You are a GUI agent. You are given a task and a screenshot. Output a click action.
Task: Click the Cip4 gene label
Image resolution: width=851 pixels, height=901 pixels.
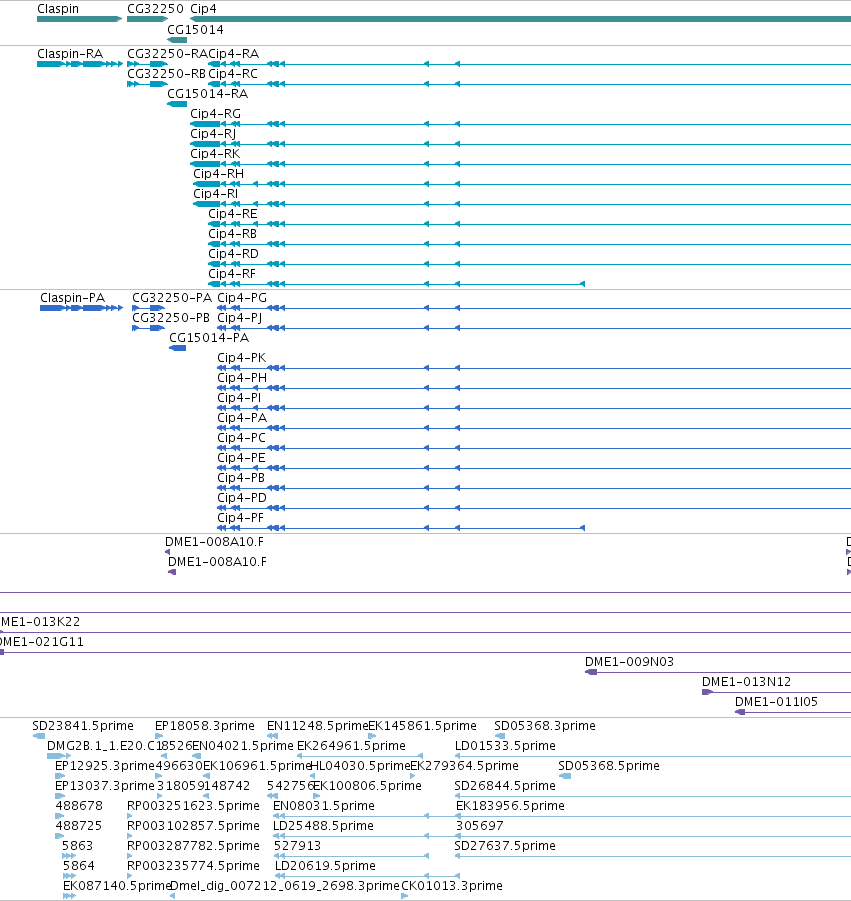pyautogui.click(x=203, y=9)
